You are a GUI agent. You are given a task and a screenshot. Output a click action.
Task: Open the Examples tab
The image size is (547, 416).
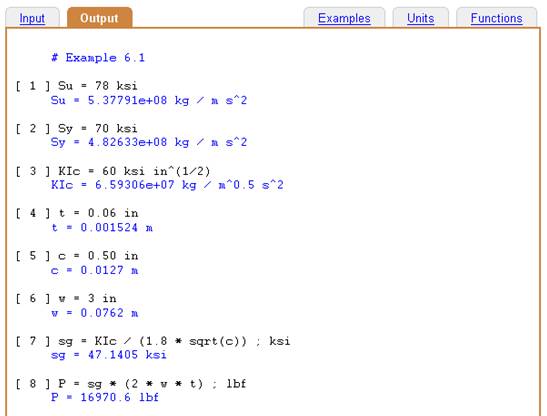click(x=344, y=18)
